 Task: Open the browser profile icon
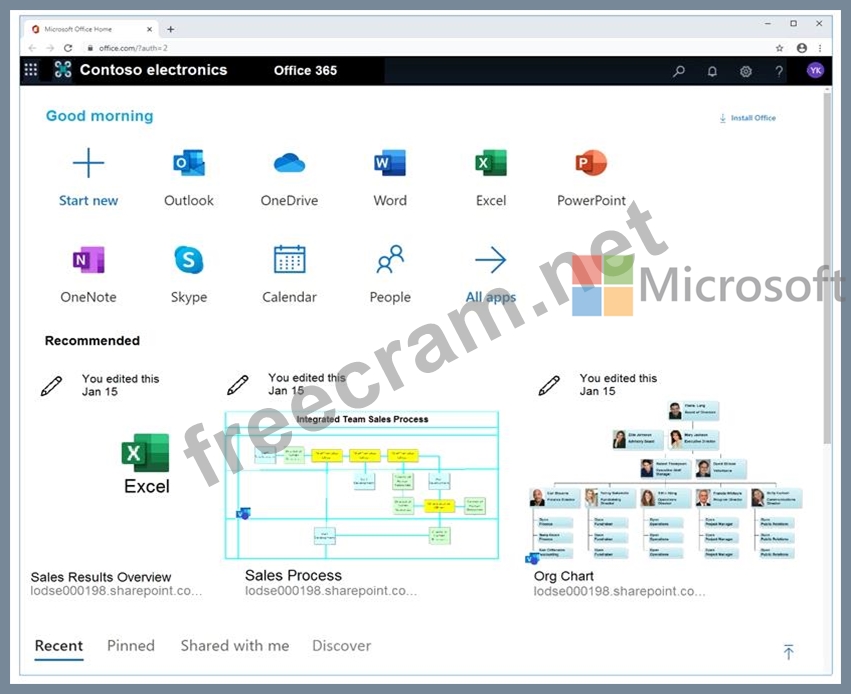click(x=802, y=48)
